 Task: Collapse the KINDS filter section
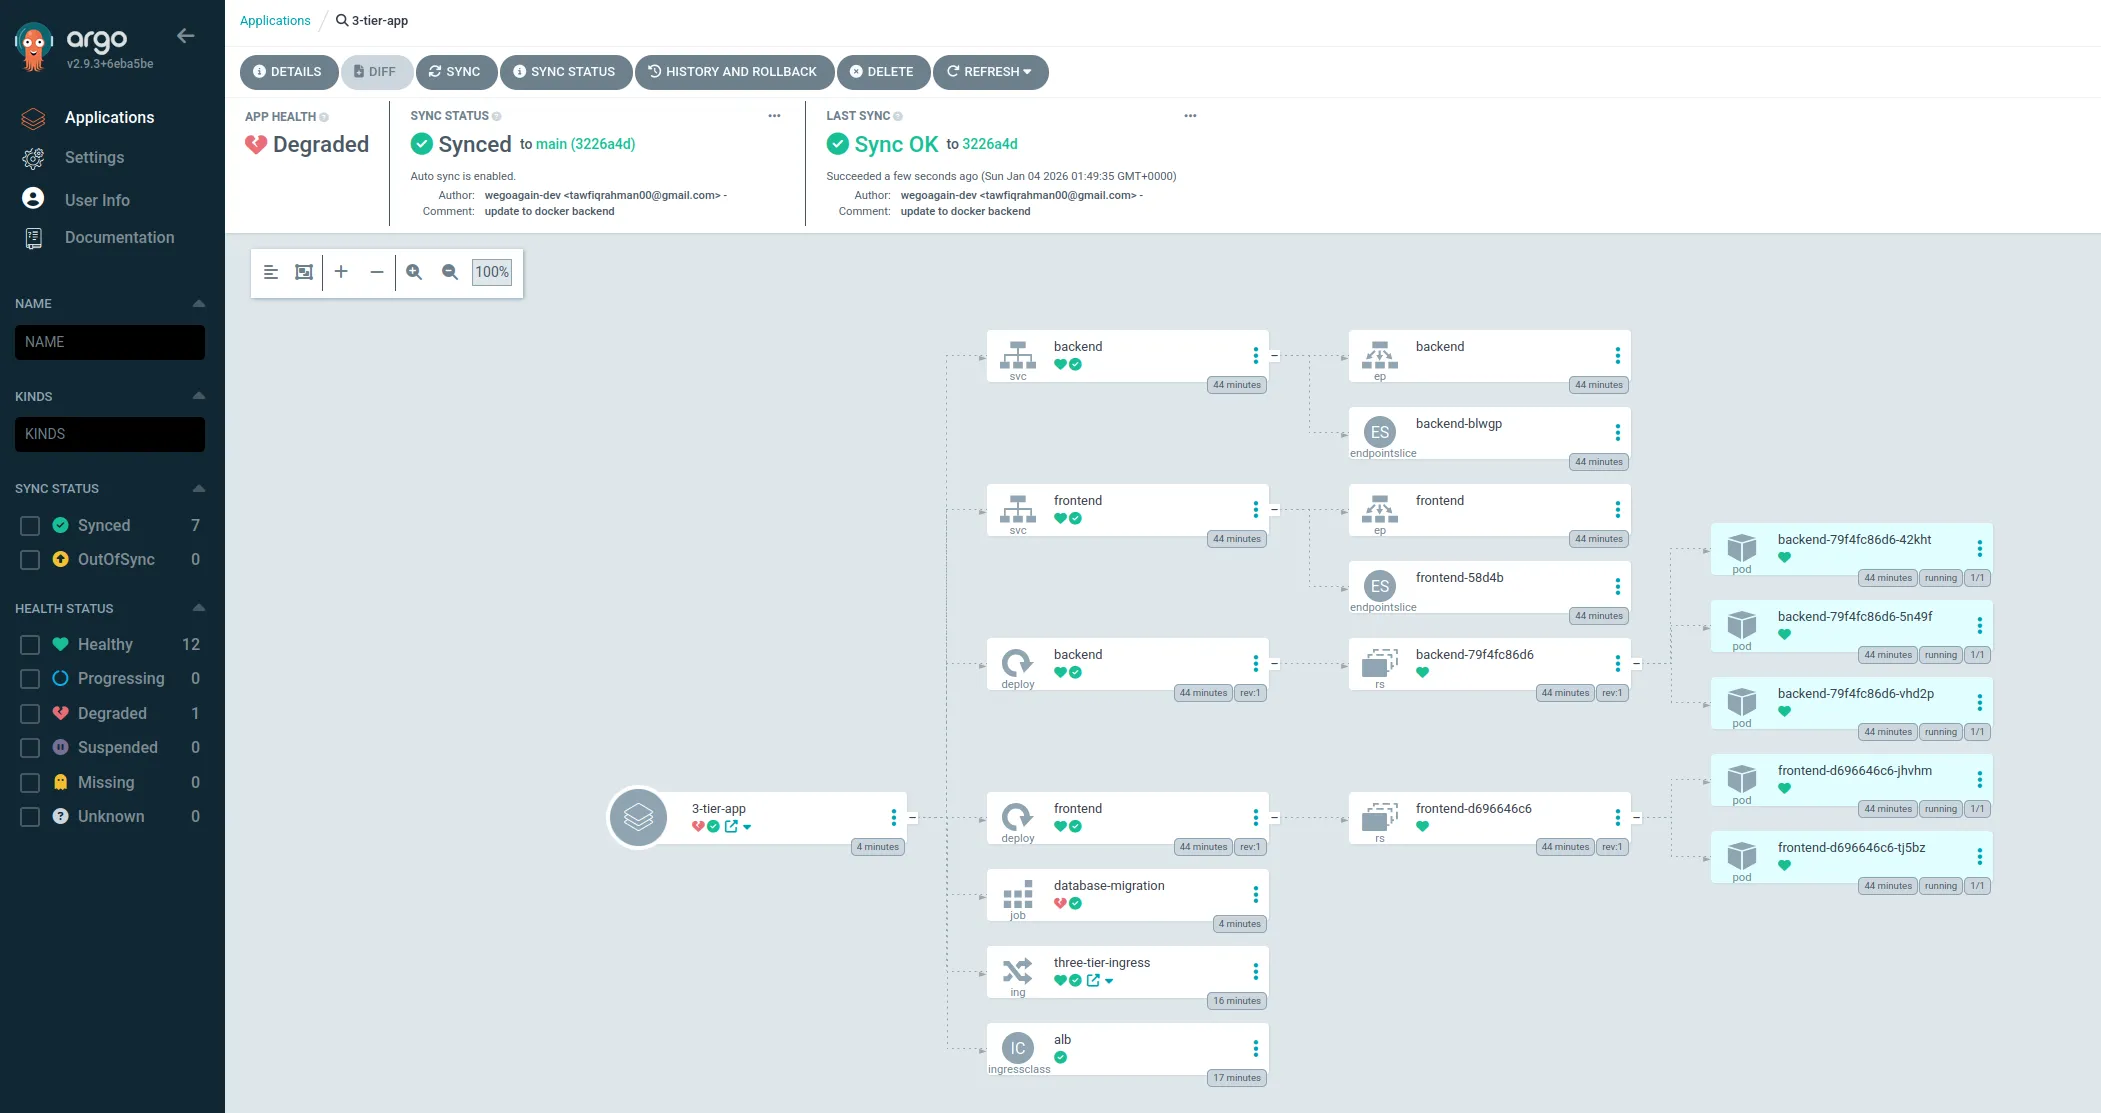[x=198, y=396]
